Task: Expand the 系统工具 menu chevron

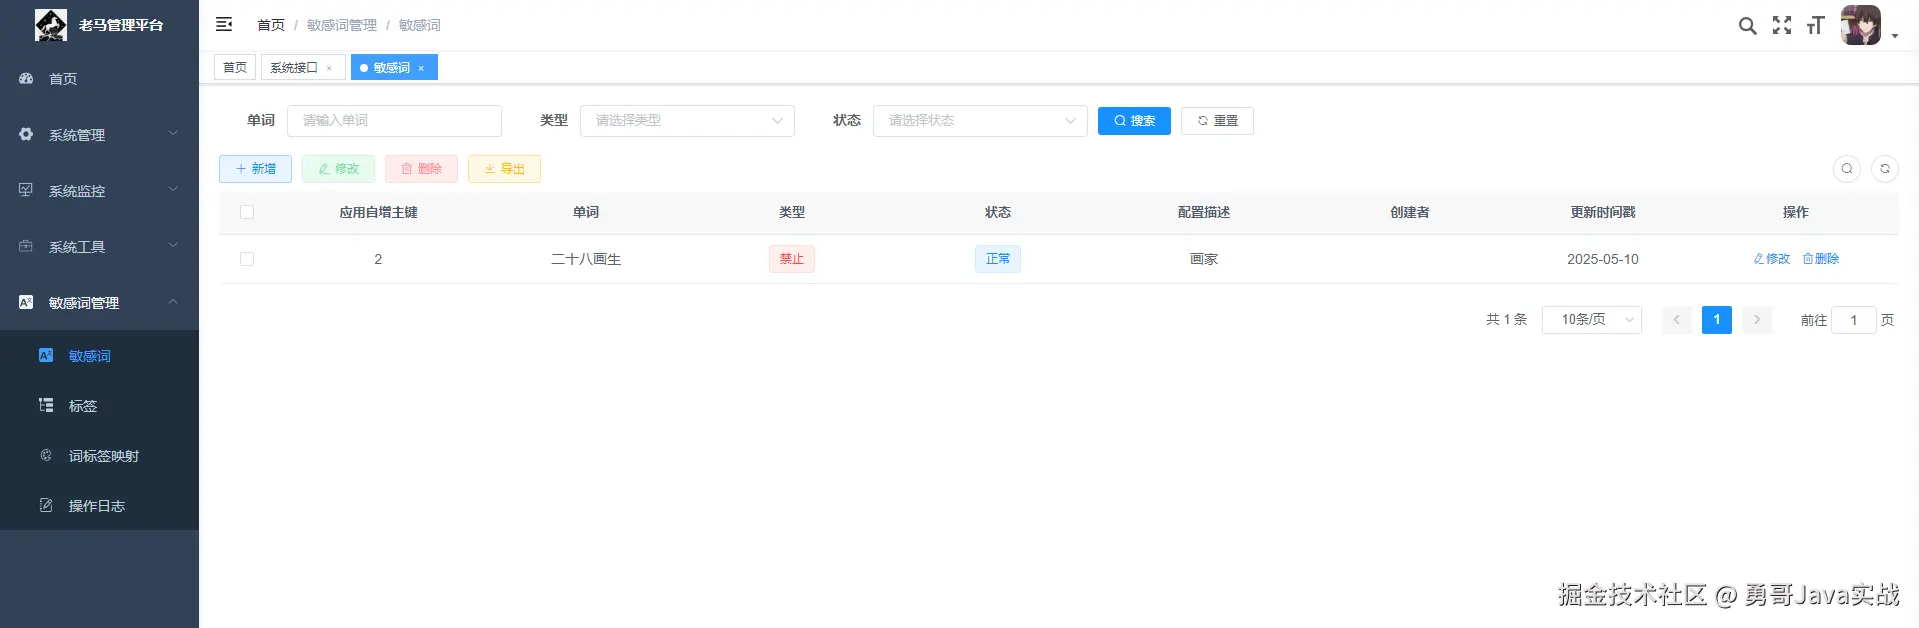Action: coord(173,245)
